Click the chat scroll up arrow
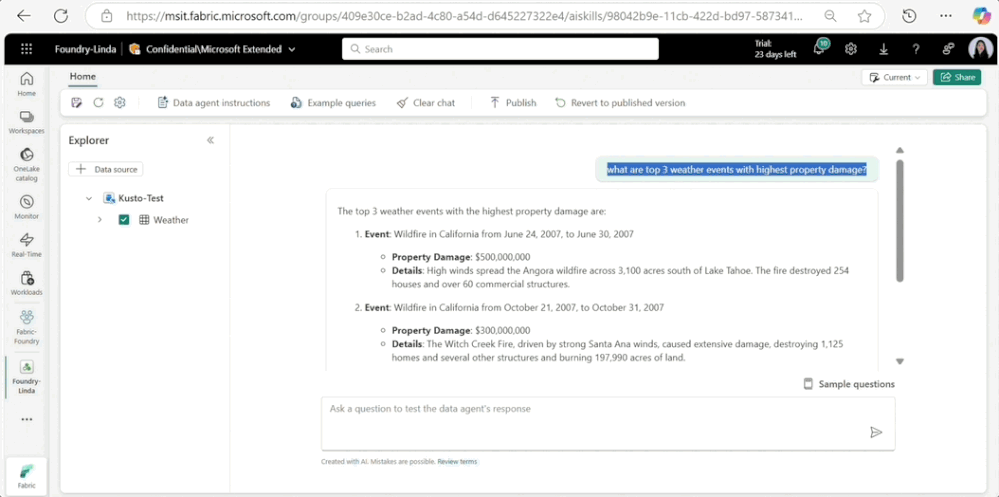The width and height of the screenshot is (999, 497). (900, 150)
